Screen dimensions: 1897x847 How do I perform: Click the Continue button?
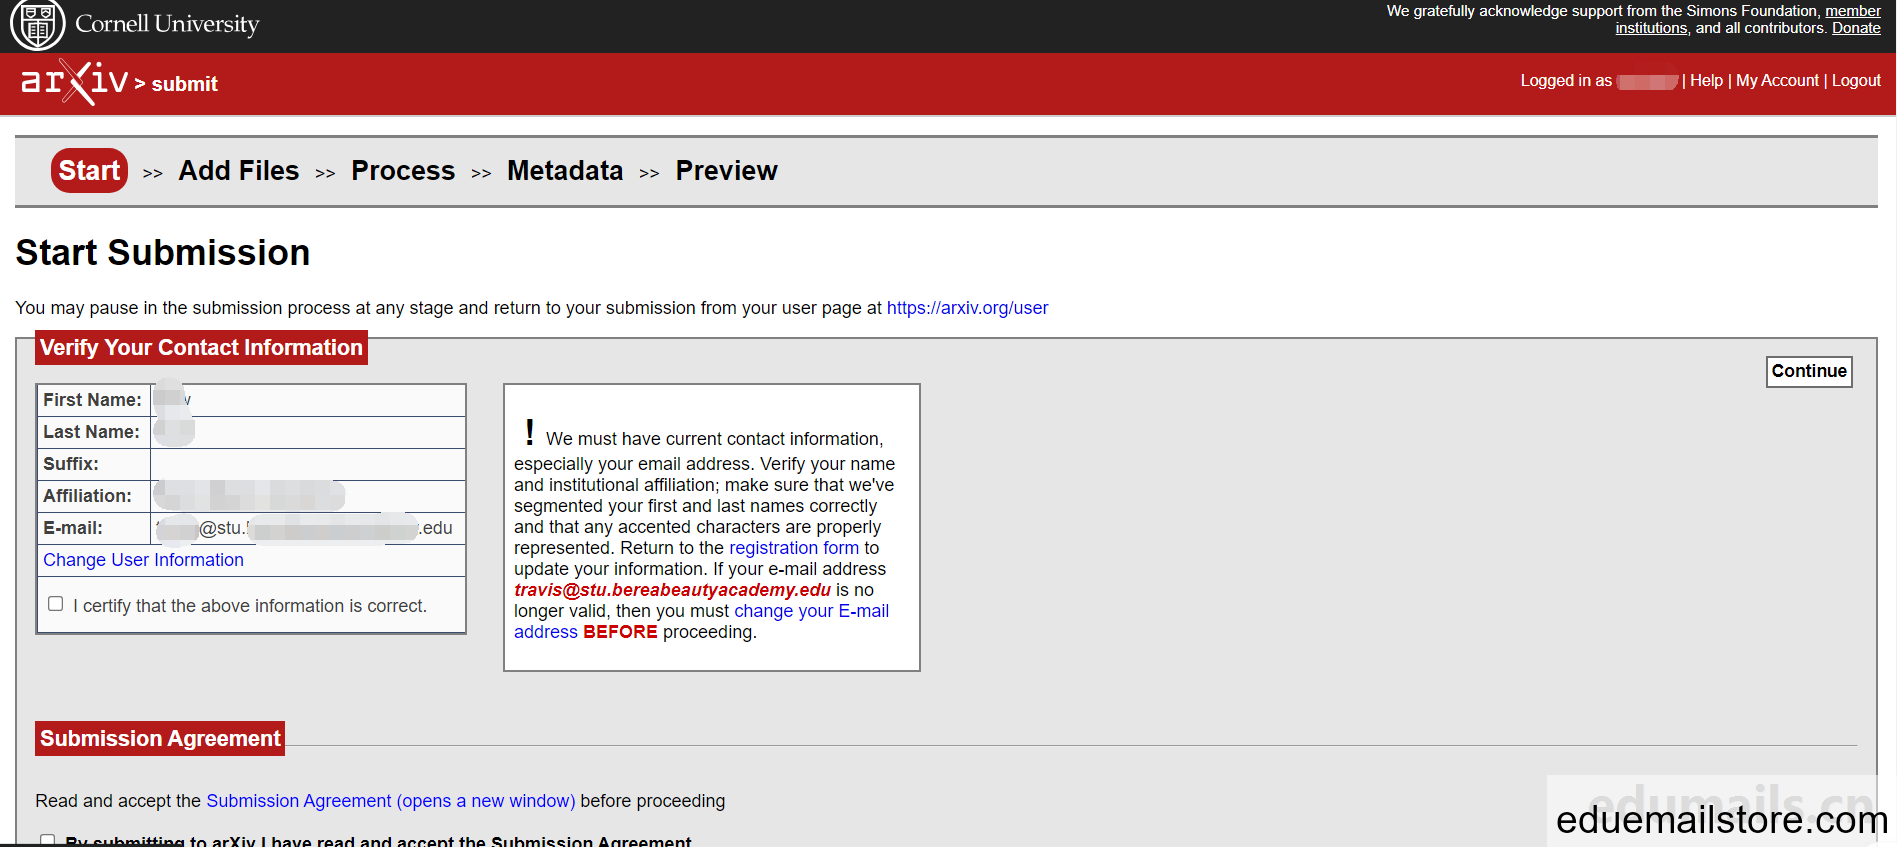pos(1809,371)
